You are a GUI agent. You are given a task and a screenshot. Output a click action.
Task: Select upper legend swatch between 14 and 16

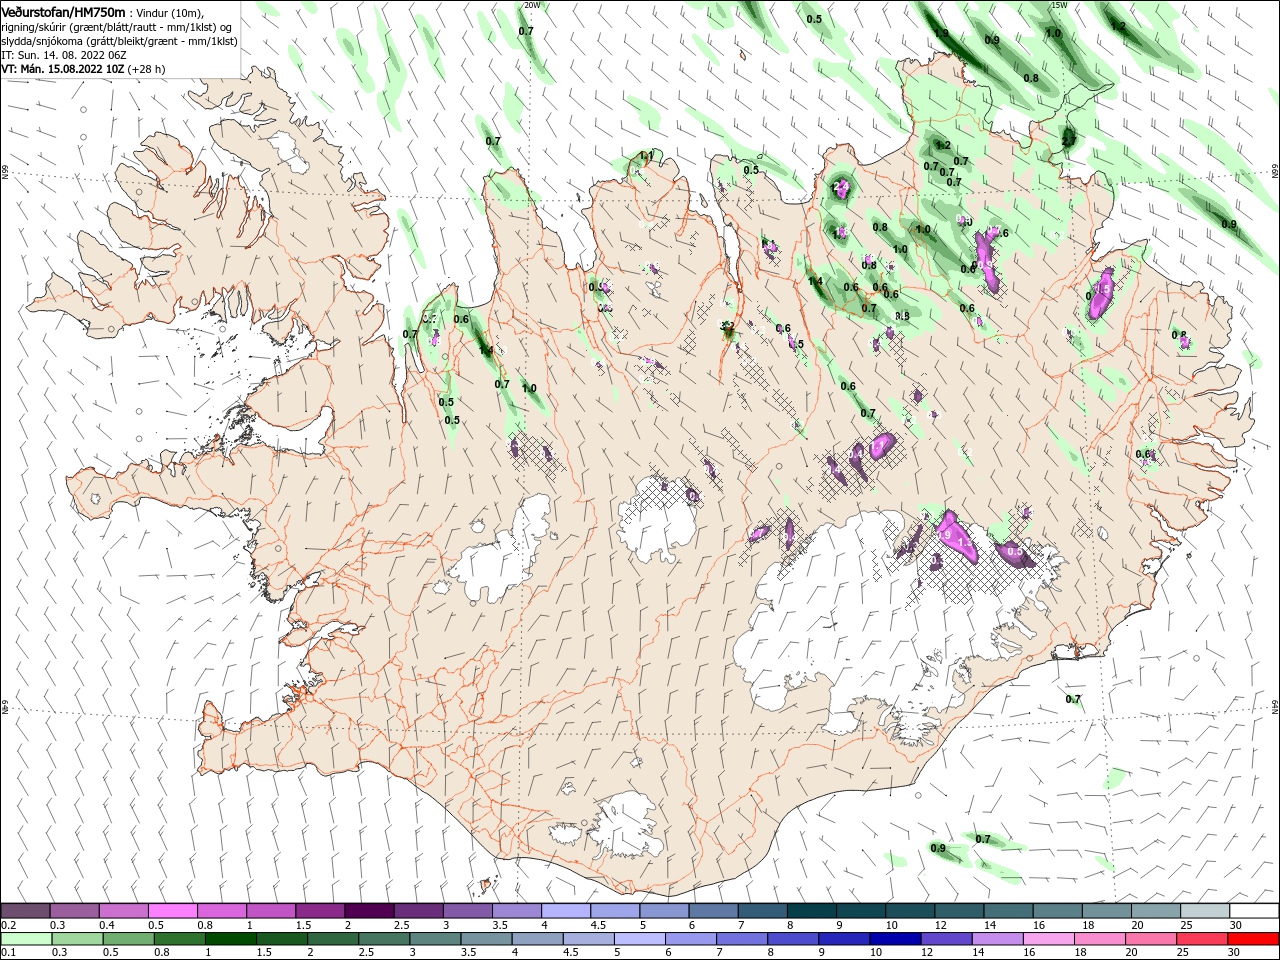click(x=1006, y=911)
